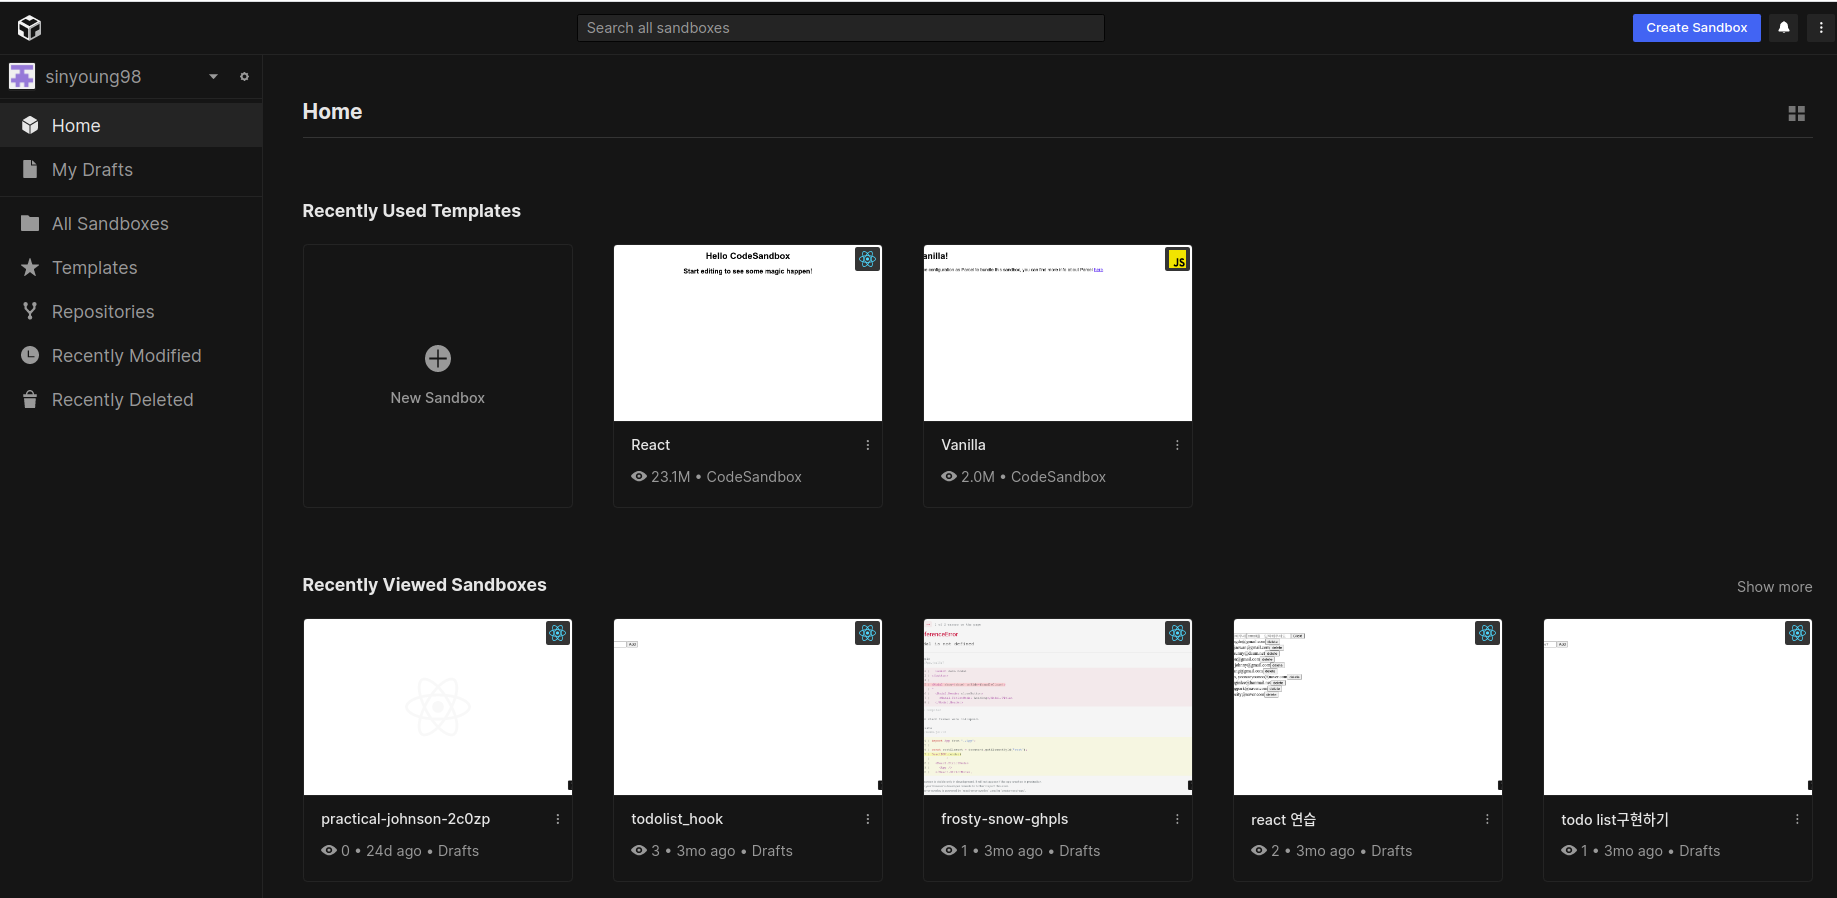1837x898 pixels.
Task: Click '23.1M • CodeSandbox' on React card
Action: [726, 477]
